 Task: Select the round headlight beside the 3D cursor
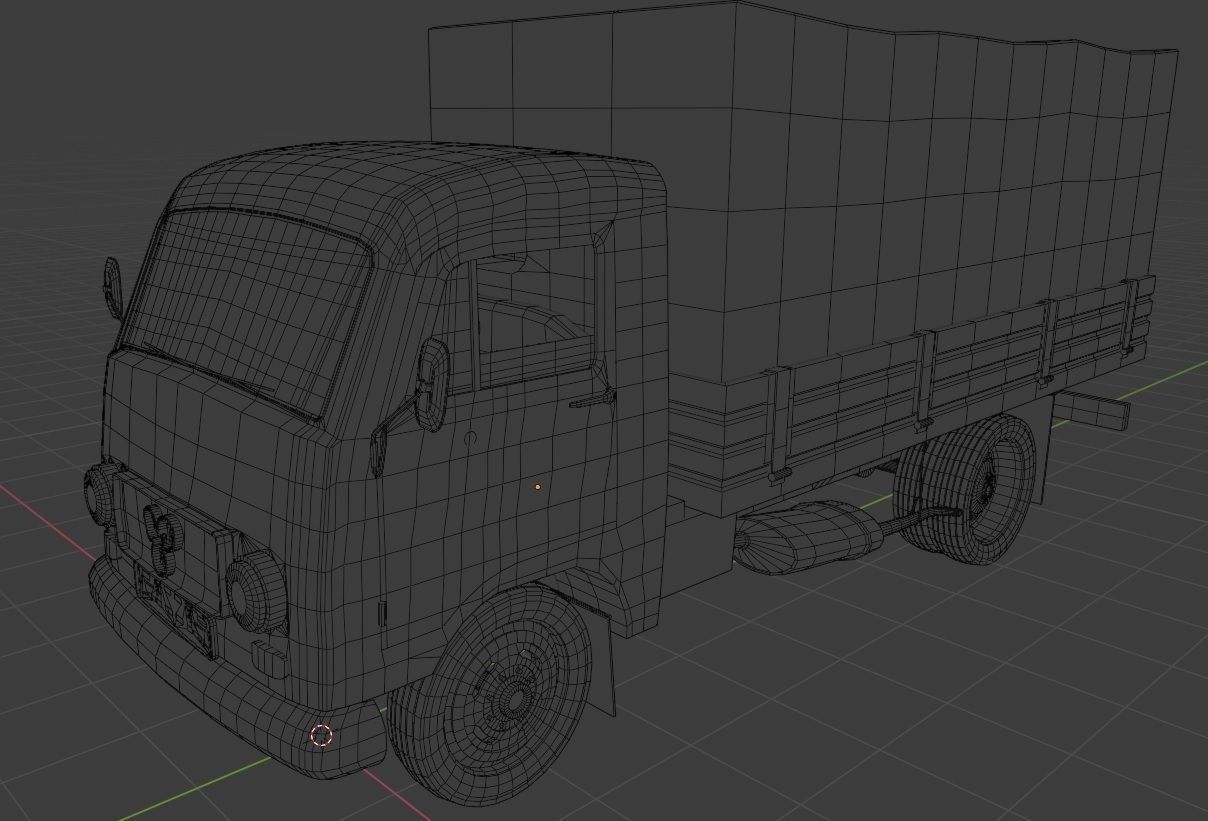(x=257, y=593)
